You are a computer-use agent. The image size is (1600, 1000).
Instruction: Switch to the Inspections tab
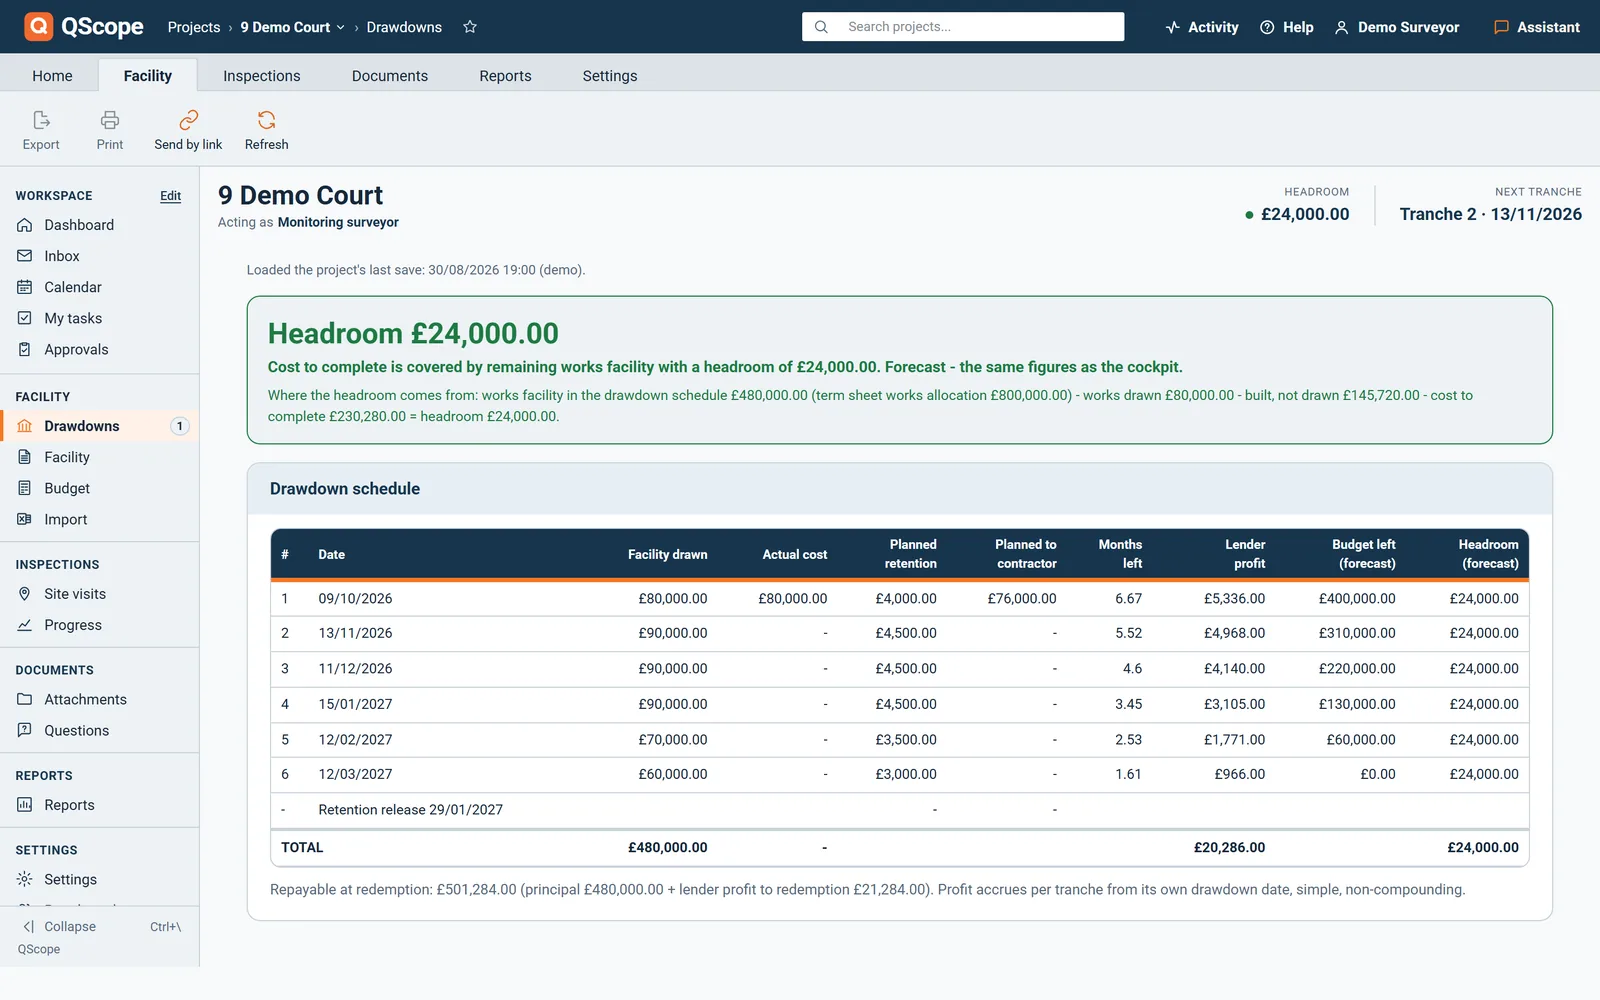(262, 75)
